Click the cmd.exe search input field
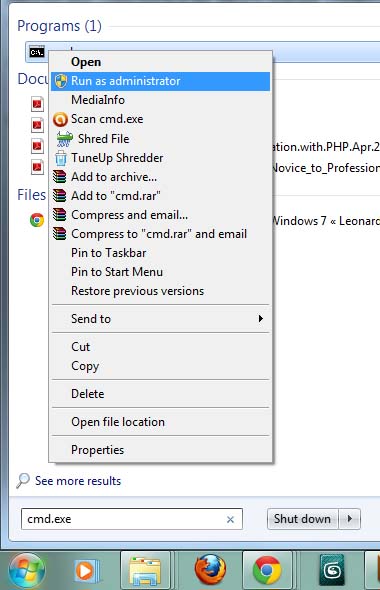Screen dimensions: 380x590 pos(132,519)
